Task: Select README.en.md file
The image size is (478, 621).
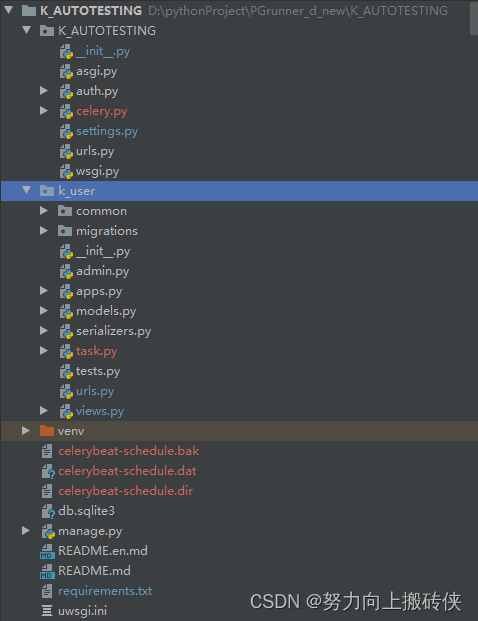Action: [103, 551]
